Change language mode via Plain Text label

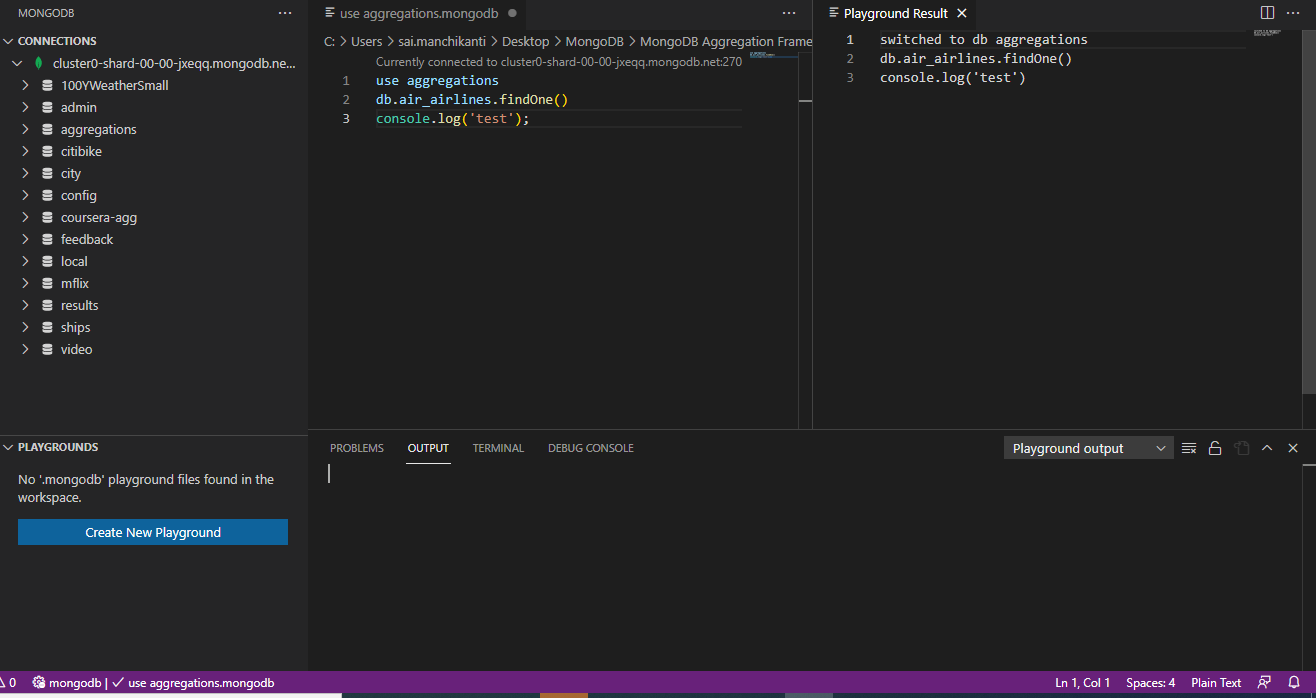pyautogui.click(x=1216, y=682)
